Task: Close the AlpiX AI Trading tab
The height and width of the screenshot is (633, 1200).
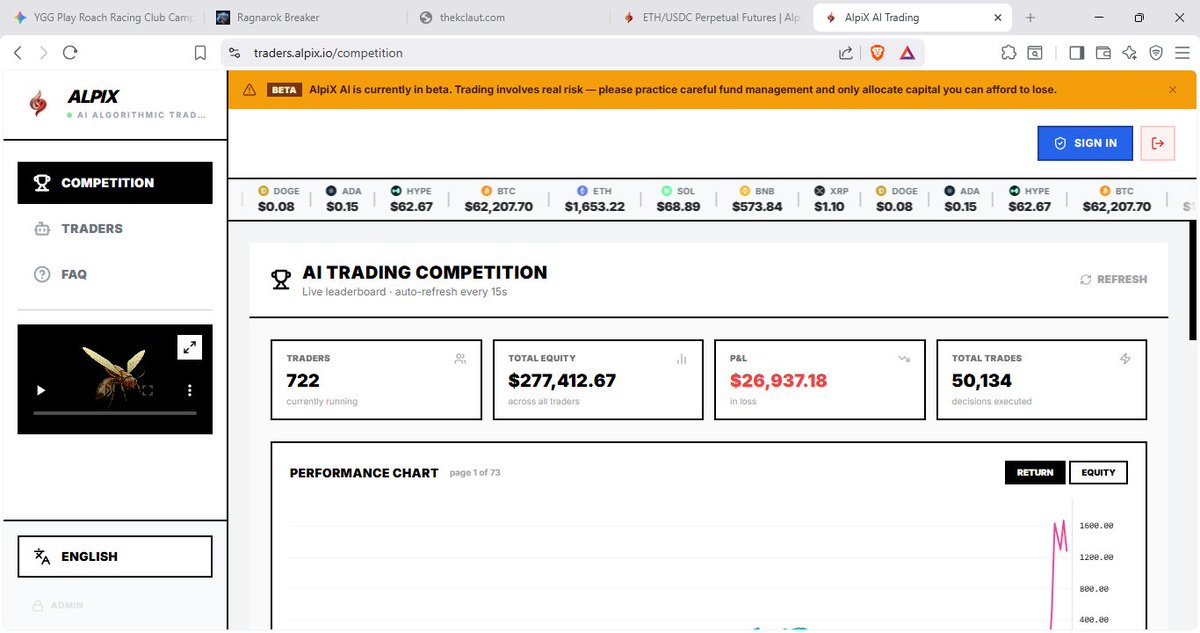Action: (997, 17)
